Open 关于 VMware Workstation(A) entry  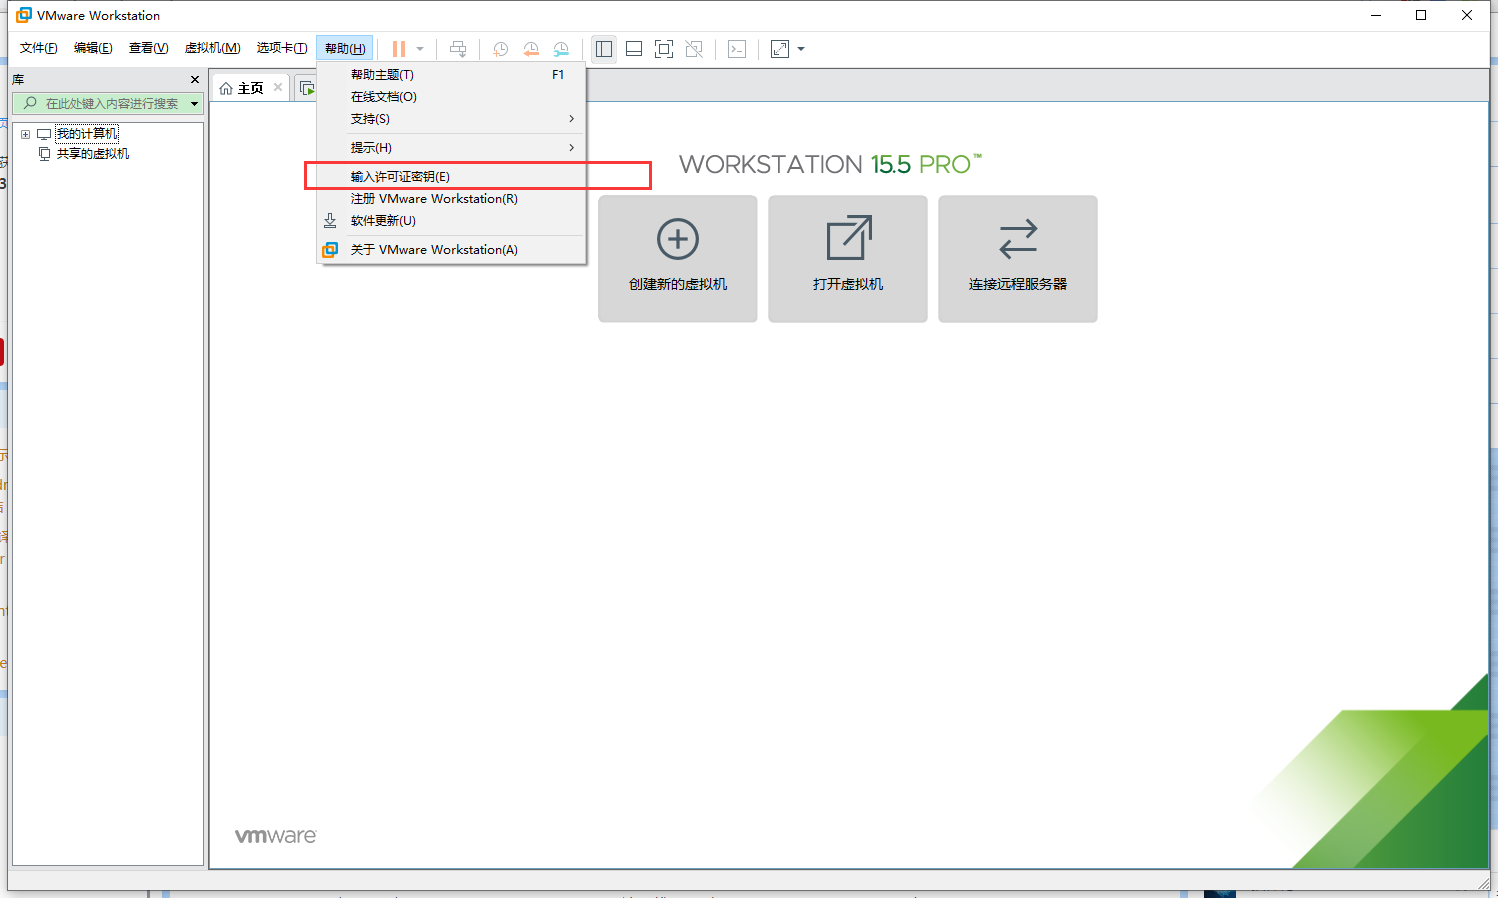[451, 250]
